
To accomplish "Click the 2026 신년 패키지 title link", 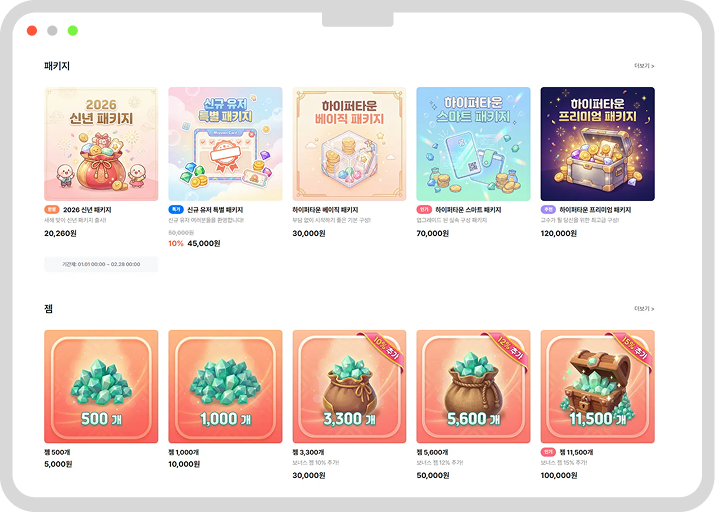I will point(87,210).
